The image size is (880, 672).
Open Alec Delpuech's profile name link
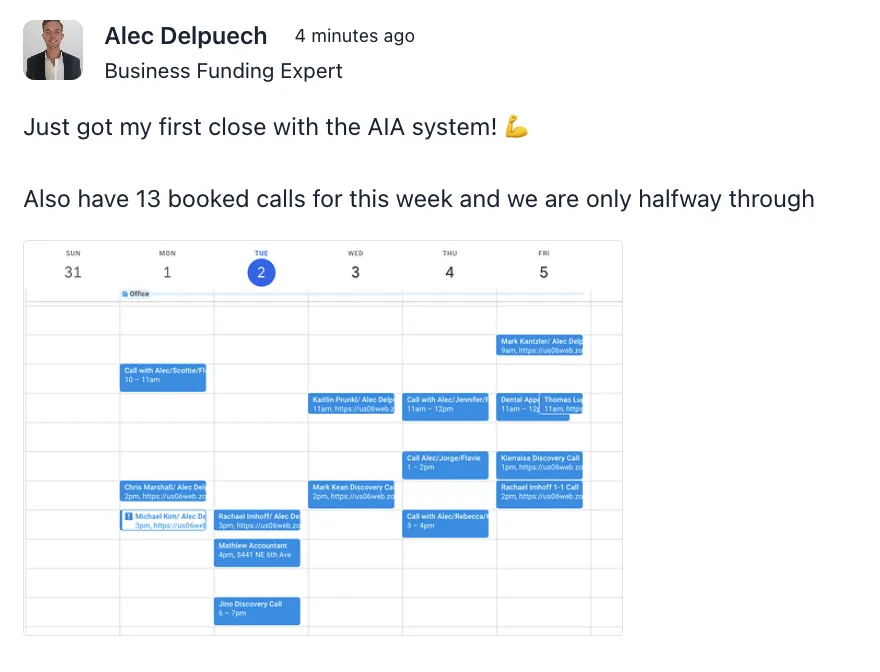(x=186, y=36)
